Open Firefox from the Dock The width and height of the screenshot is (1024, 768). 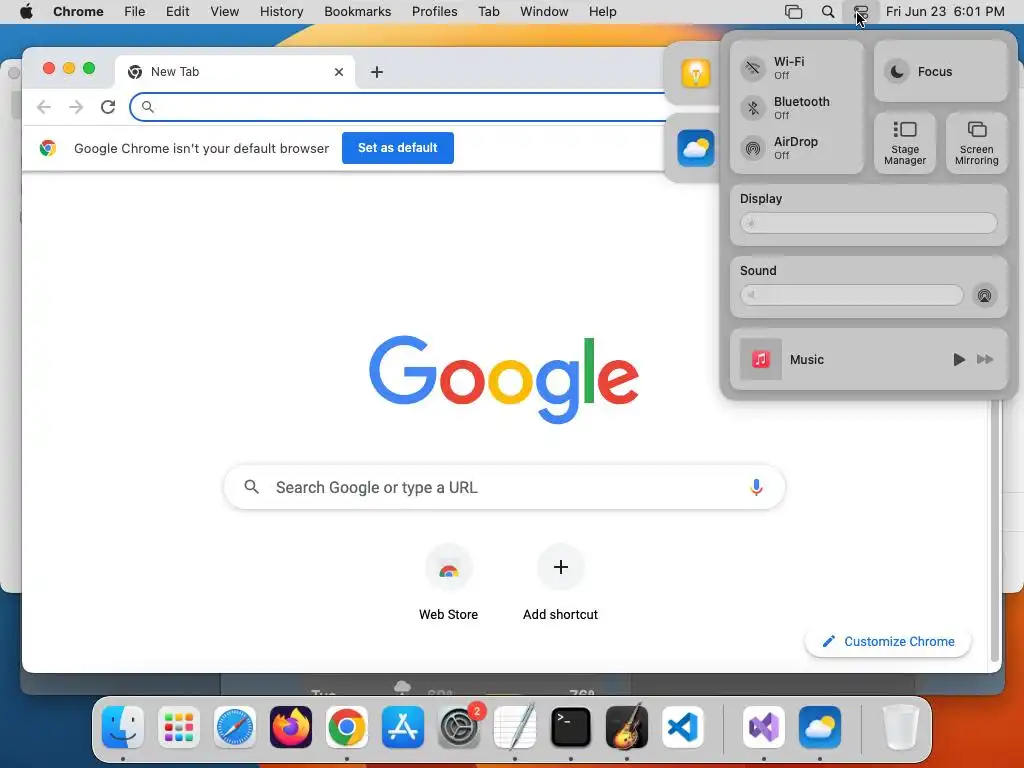[291, 727]
